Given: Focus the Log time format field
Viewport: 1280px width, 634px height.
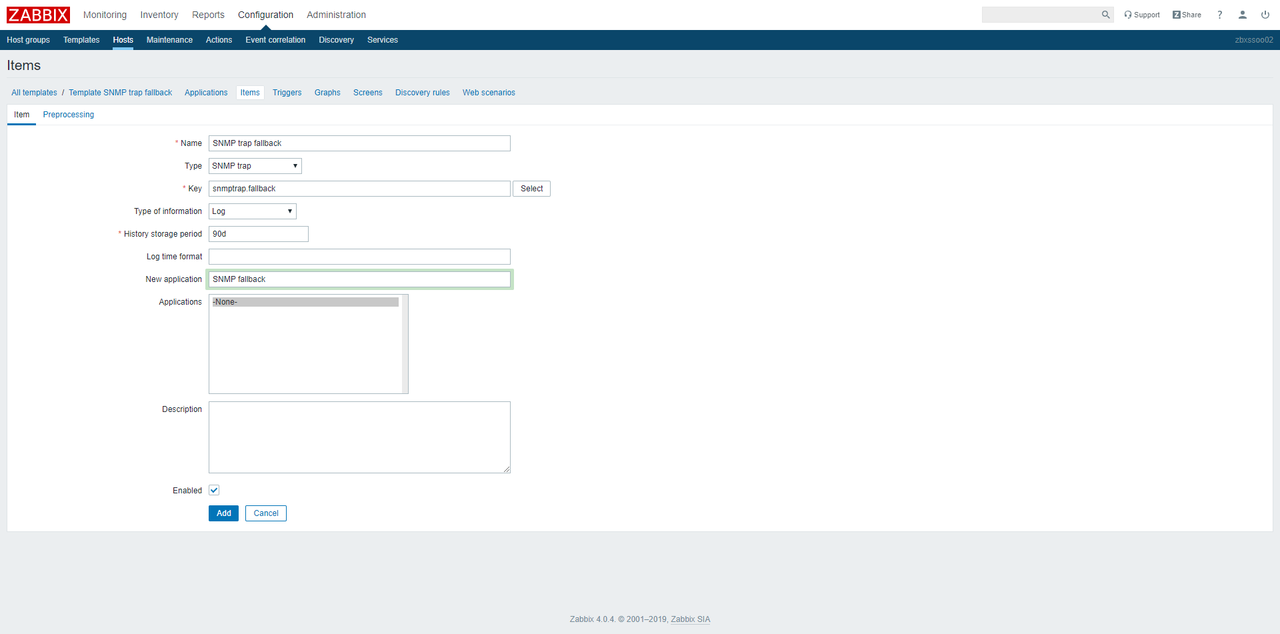Looking at the screenshot, I should [359, 257].
